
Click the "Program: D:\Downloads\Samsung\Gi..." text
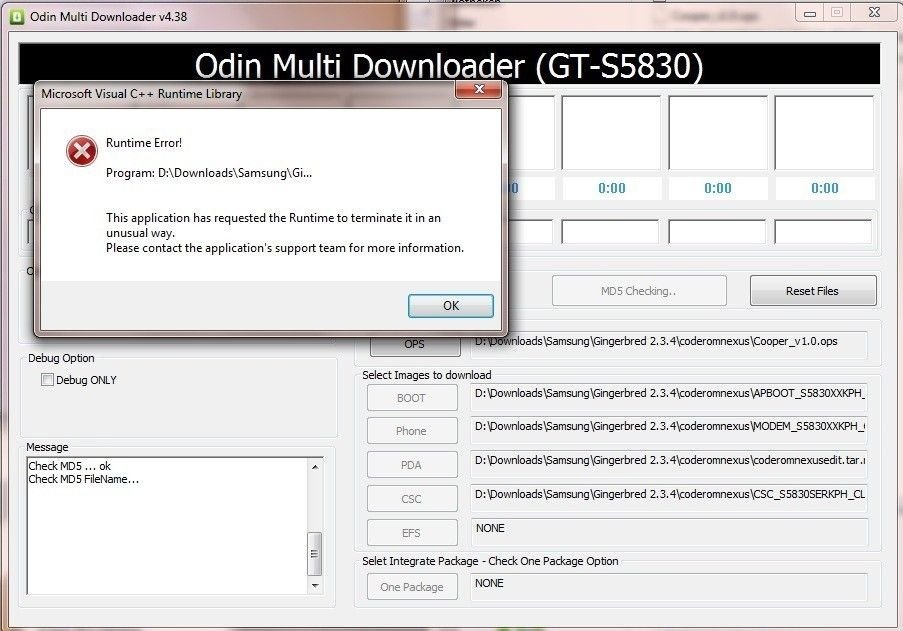point(209,173)
